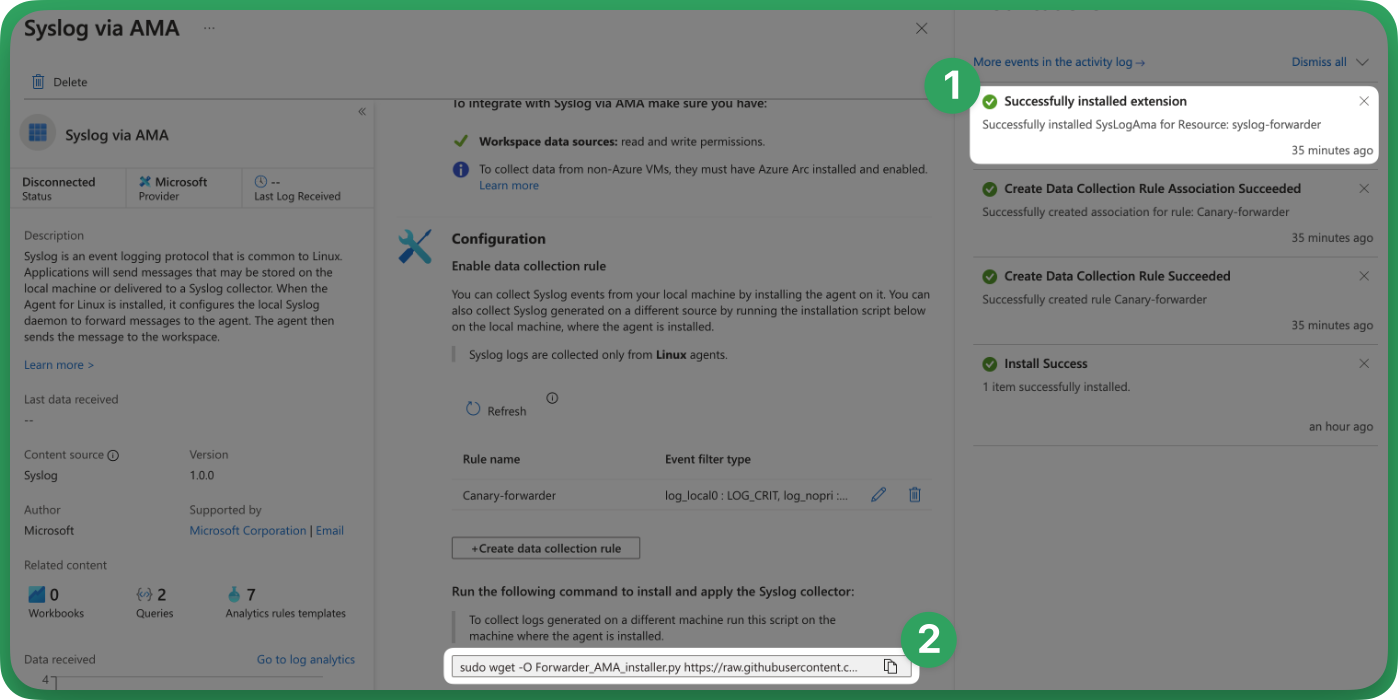Click the Version value 1.0.0

(x=202, y=476)
